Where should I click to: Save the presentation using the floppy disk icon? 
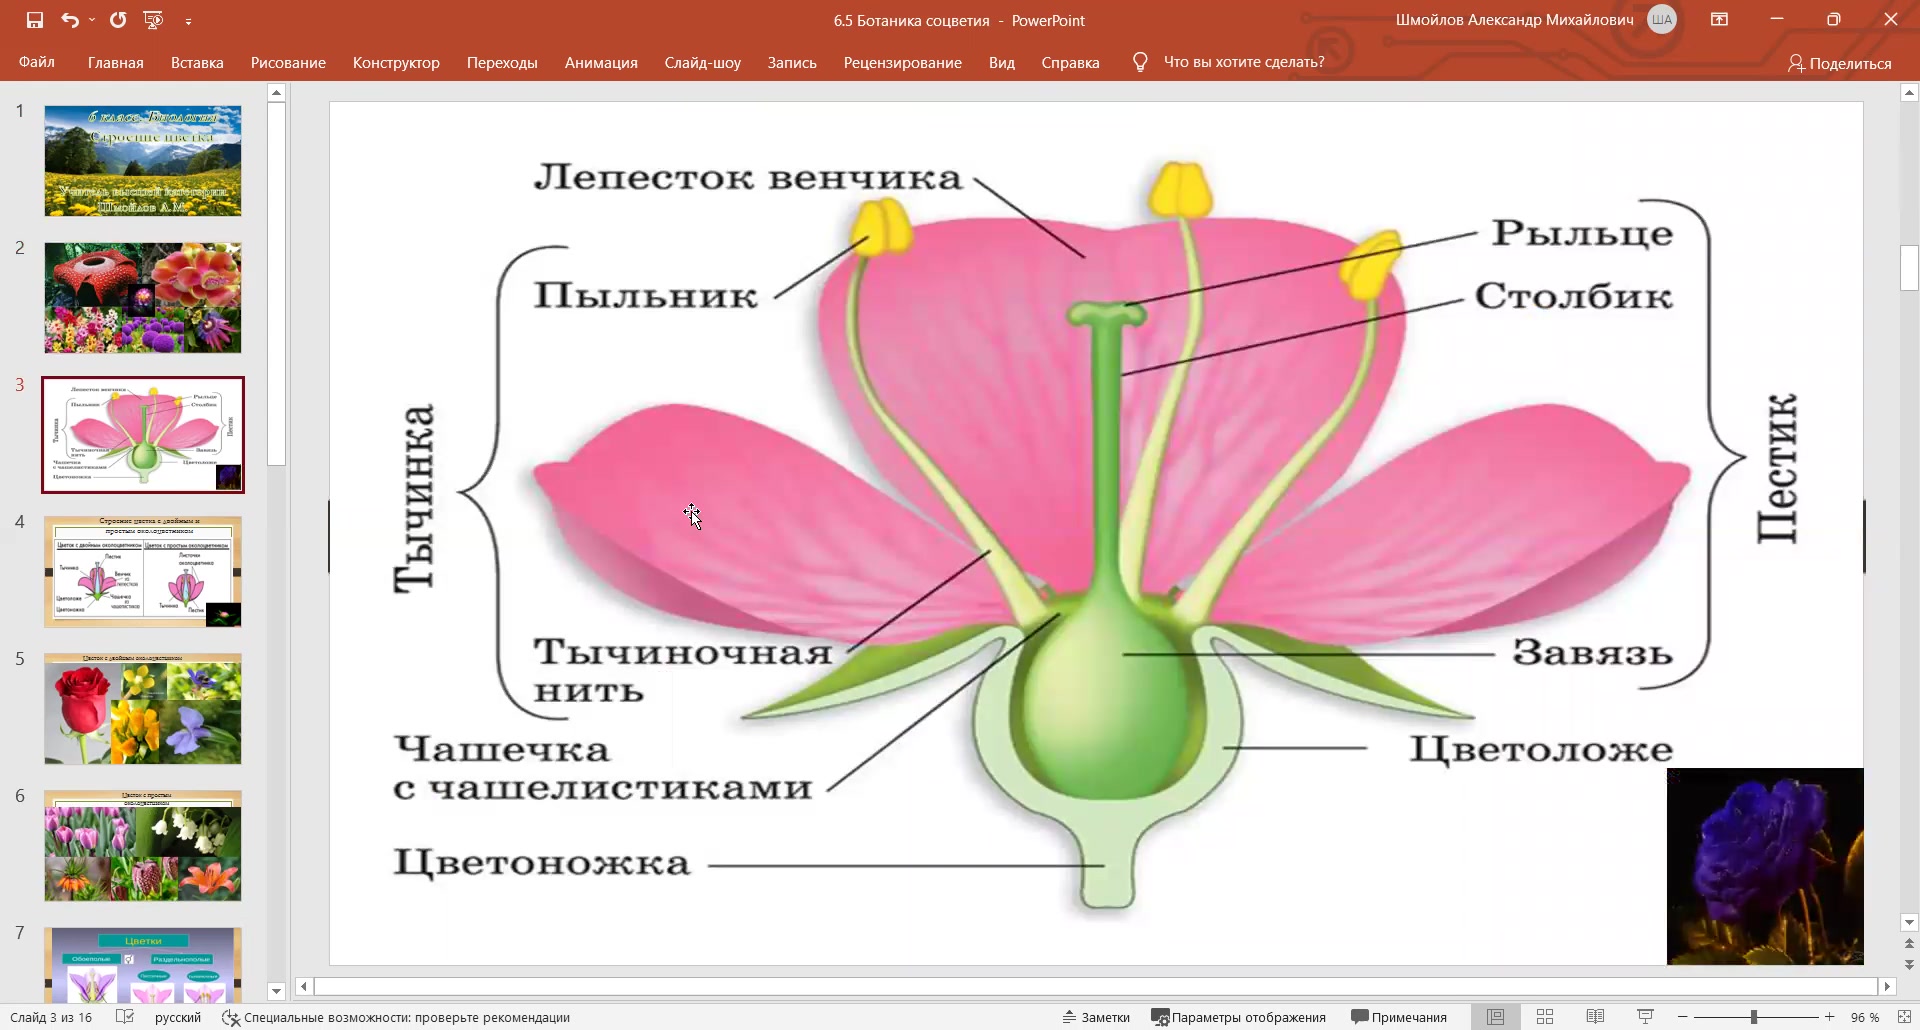pos(35,20)
